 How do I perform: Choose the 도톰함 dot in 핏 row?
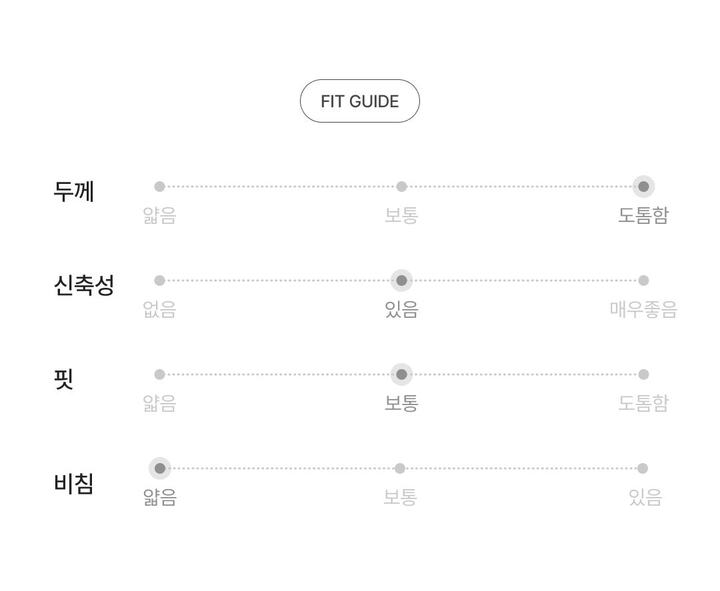coord(643,374)
